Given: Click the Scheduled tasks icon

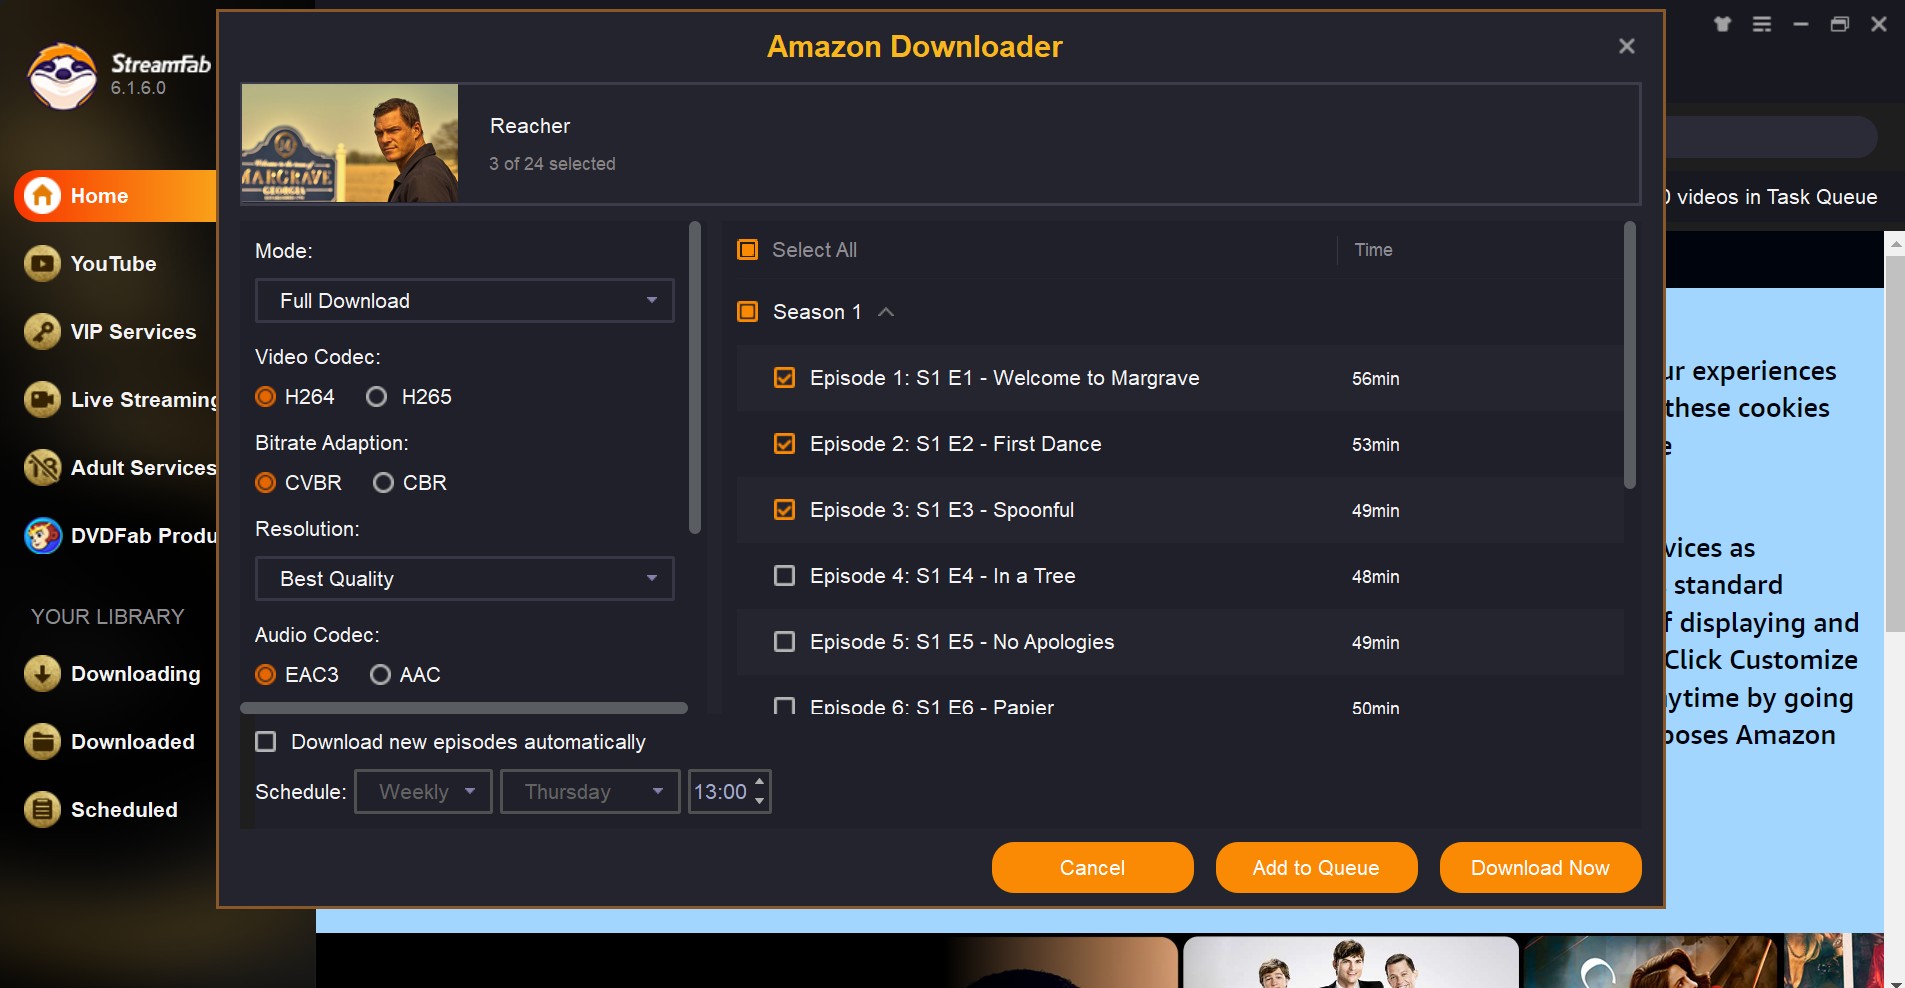Looking at the screenshot, I should [40, 809].
